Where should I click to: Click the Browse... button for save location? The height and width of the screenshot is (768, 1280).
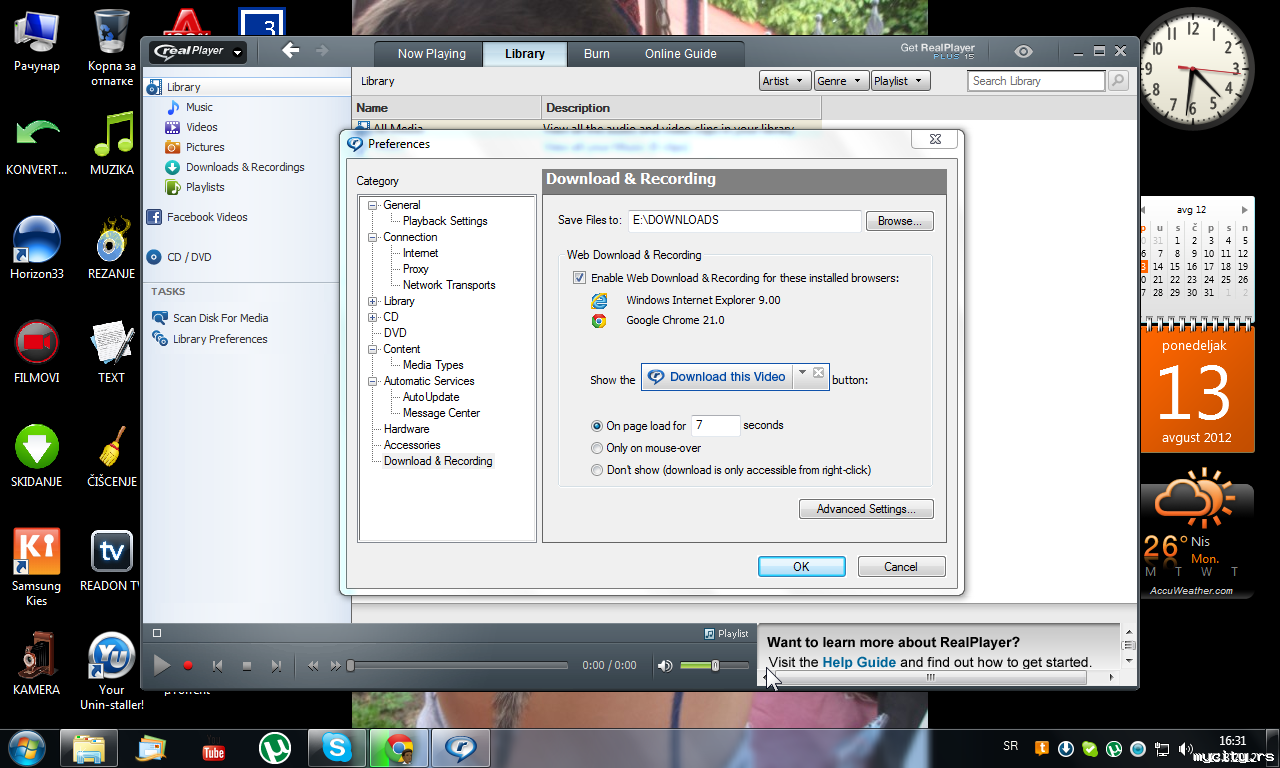click(x=900, y=221)
